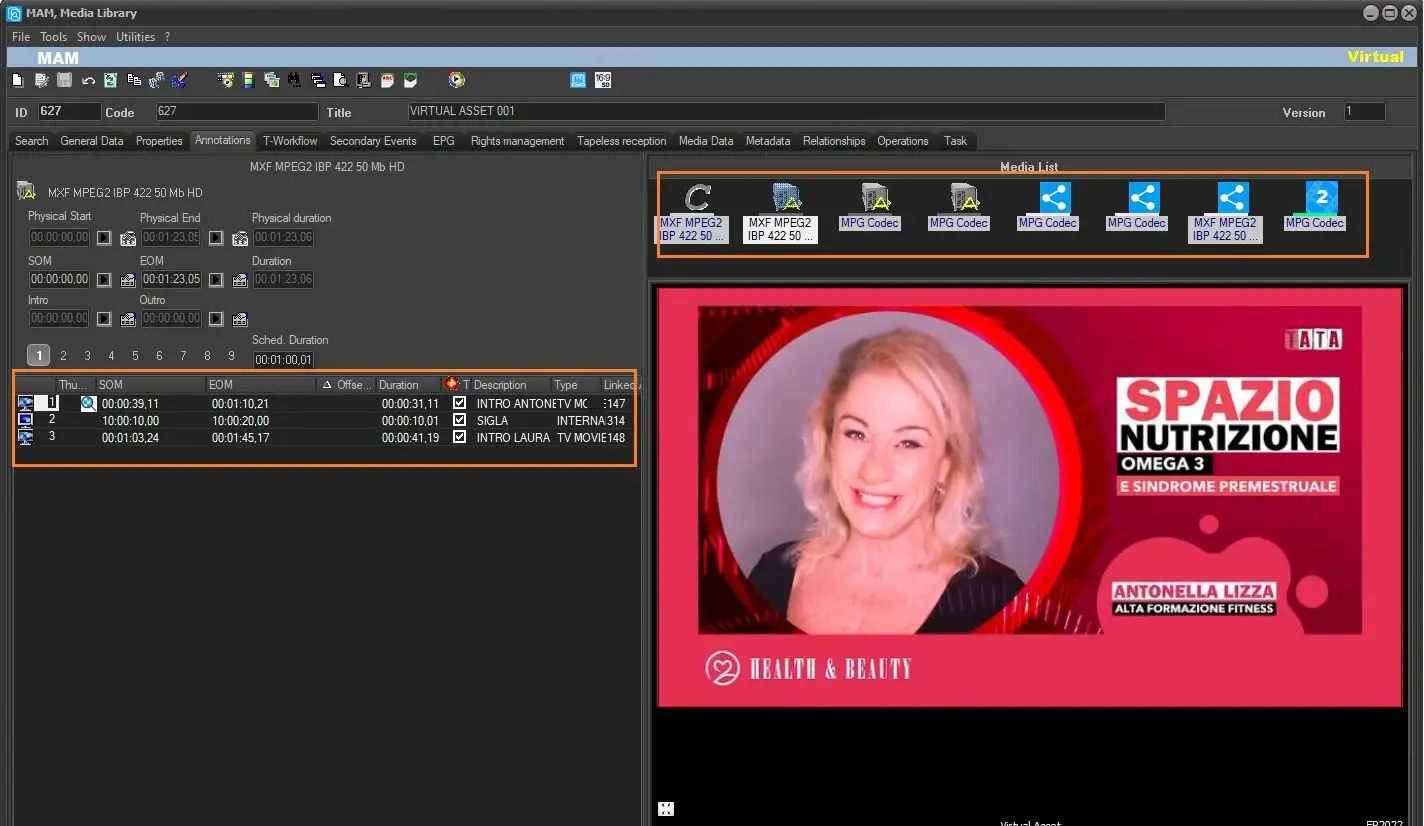Toggle the checkbox for the SIGLA row
The height and width of the screenshot is (826, 1424).
[x=459, y=421]
